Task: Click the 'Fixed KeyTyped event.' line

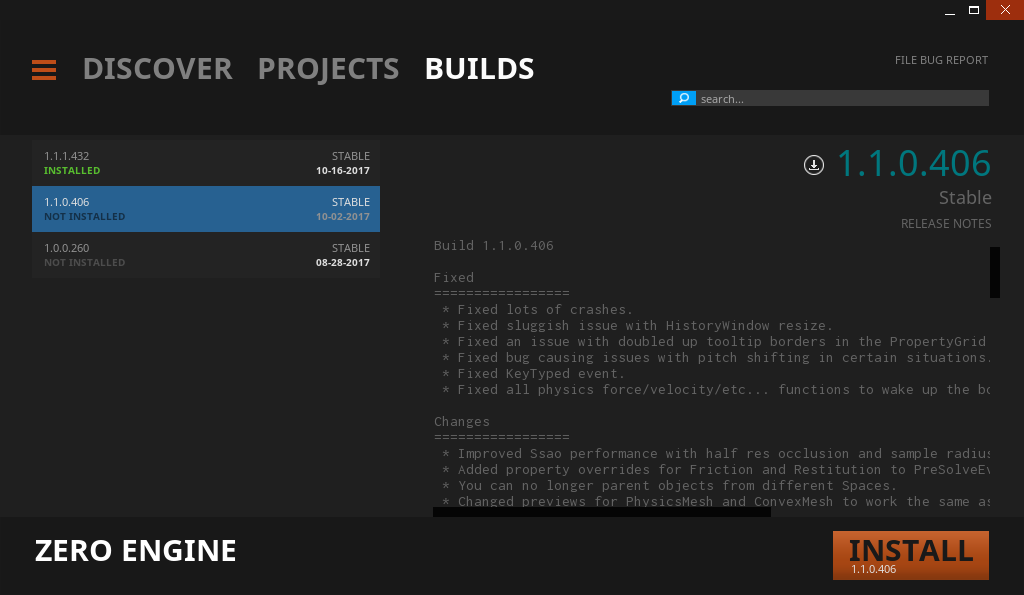Action: click(534, 374)
